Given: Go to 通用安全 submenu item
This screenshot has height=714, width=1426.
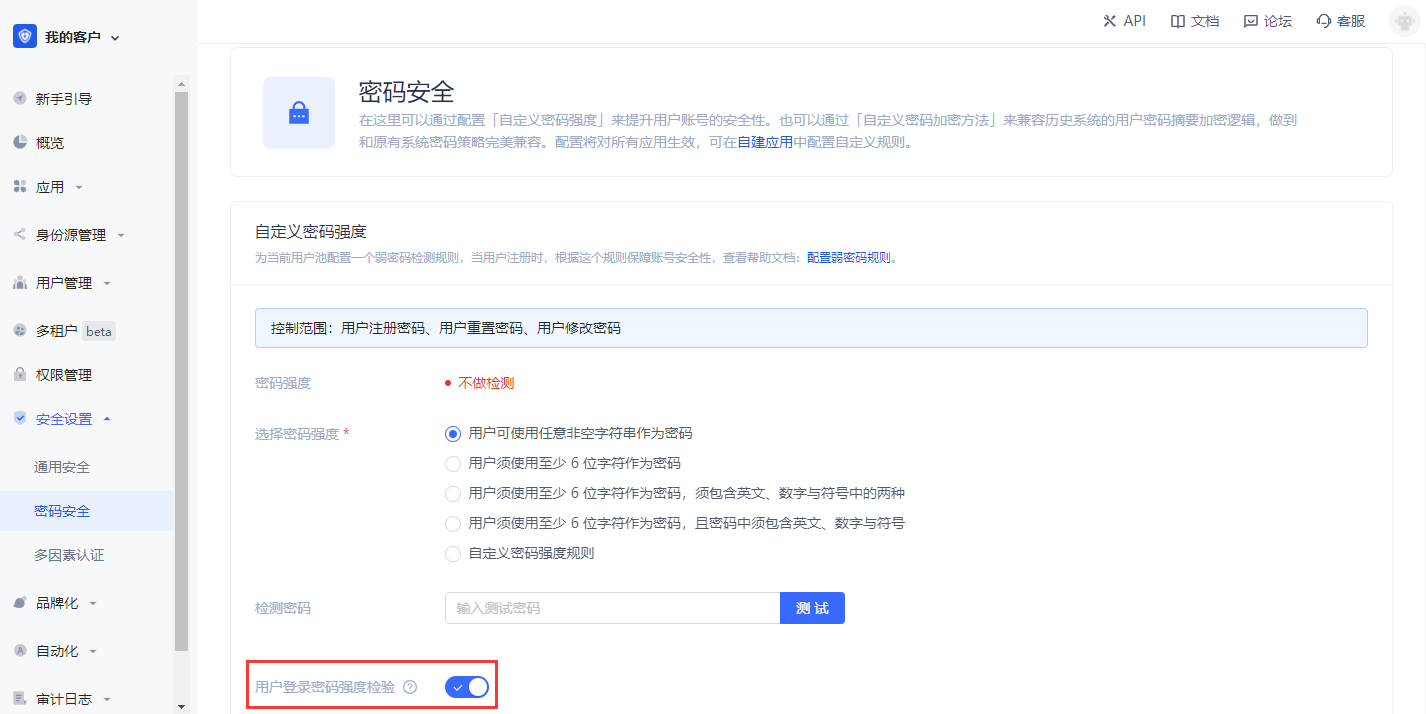Looking at the screenshot, I should pos(62,467).
